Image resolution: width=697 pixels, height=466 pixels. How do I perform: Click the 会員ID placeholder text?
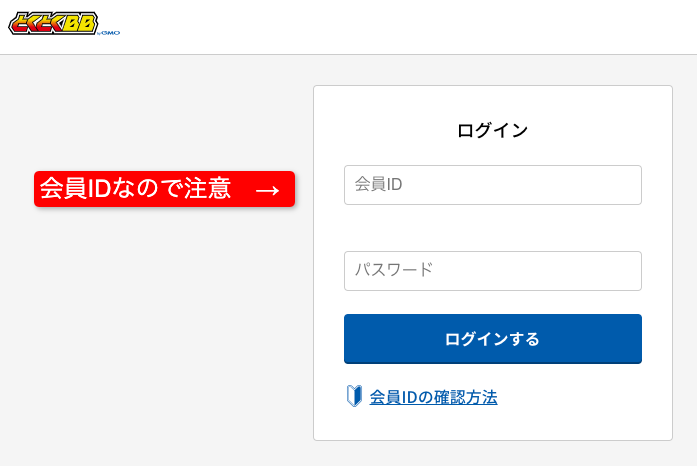pos(378,184)
